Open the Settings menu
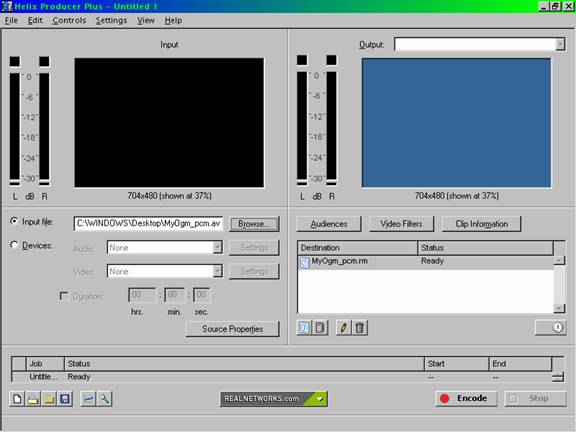Screen dimensions: 576x432 click(111, 21)
